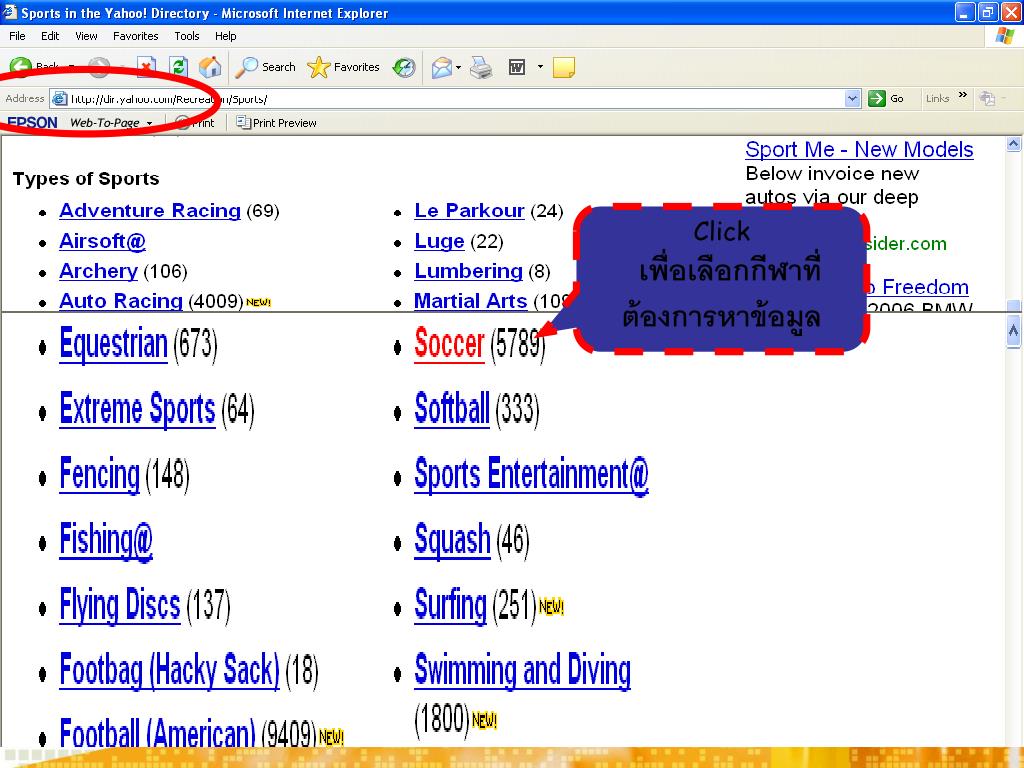Click the yellow notes toolbar icon
The width and height of the screenshot is (1024, 768).
click(x=564, y=67)
